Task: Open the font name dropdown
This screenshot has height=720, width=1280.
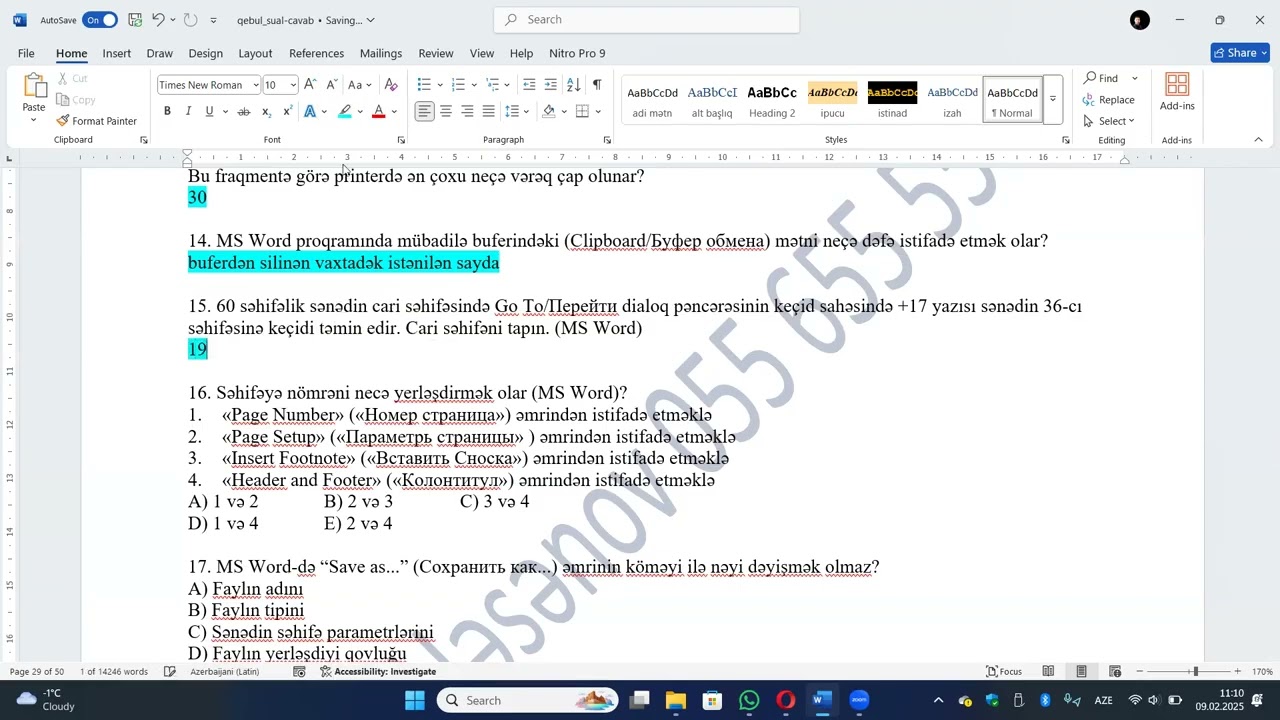Action: [256, 85]
